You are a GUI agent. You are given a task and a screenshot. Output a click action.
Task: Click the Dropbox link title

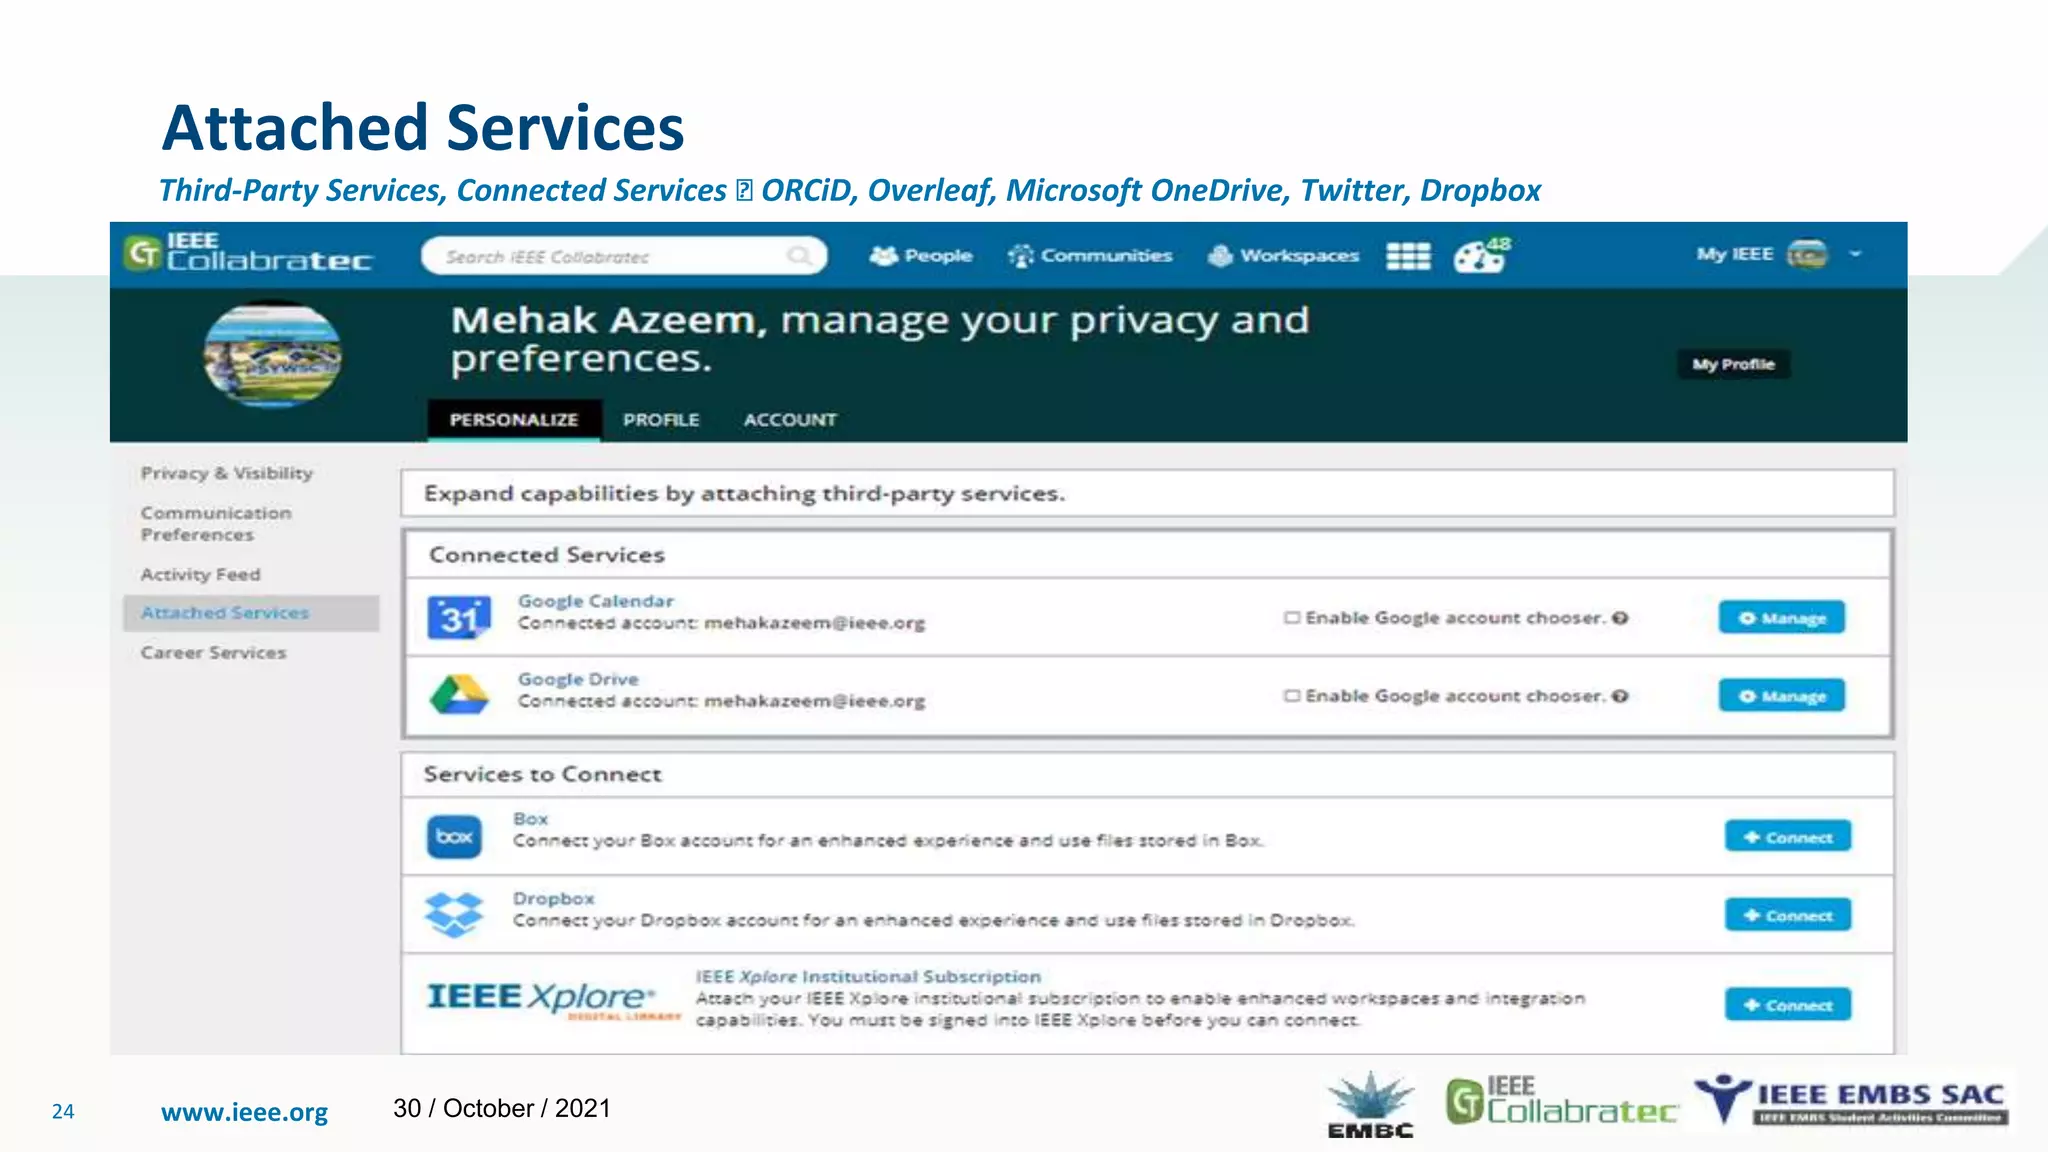[x=554, y=898]
